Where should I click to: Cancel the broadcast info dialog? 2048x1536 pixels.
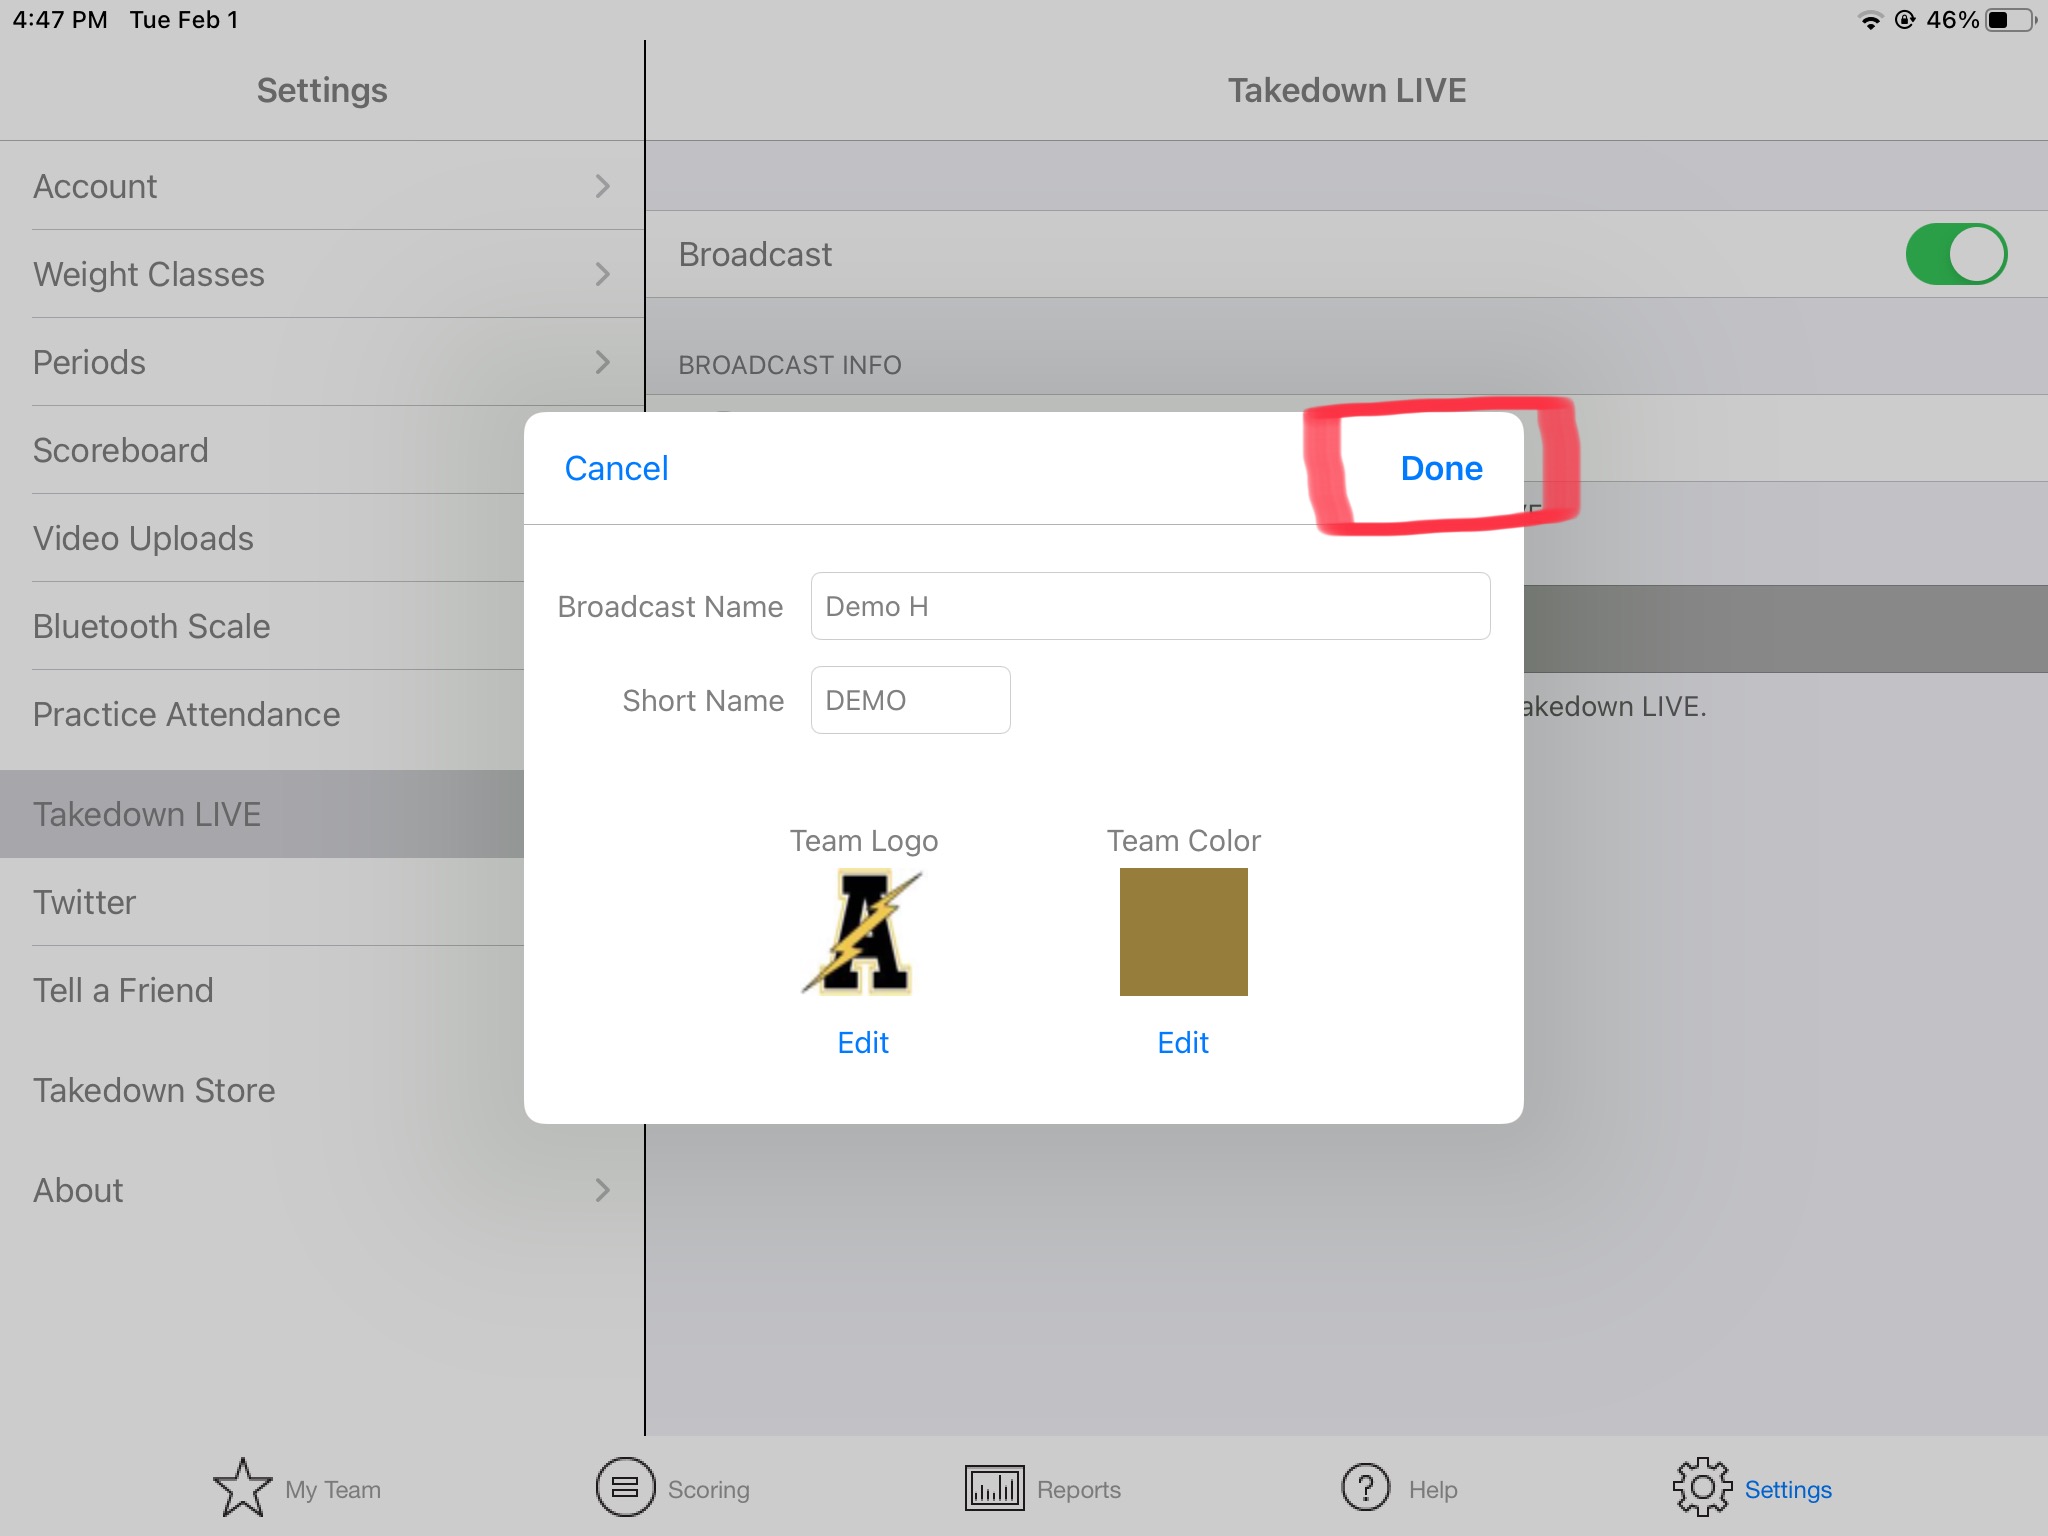pyautogui.click(x=616, y=468)
